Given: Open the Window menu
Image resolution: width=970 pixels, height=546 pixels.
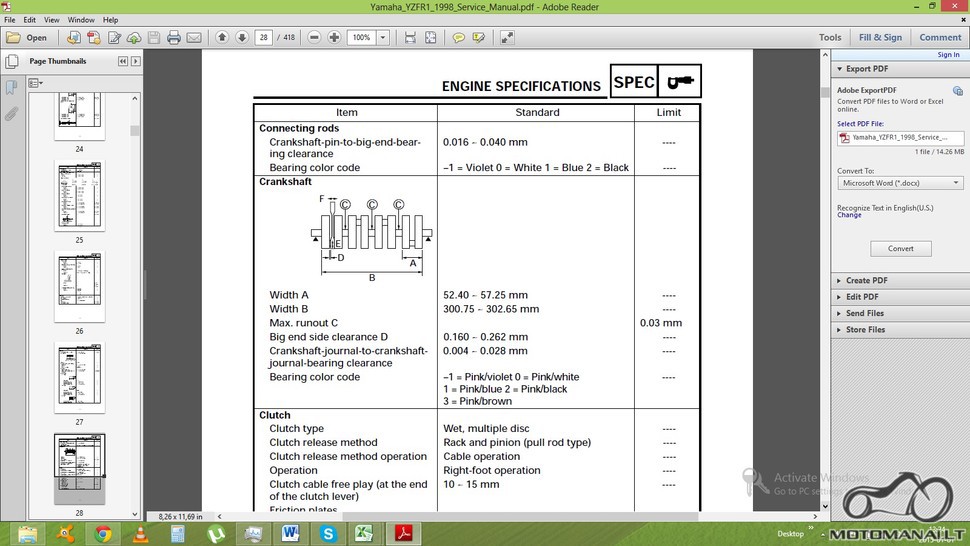Looking at the screenshot, I should point(81,20).
